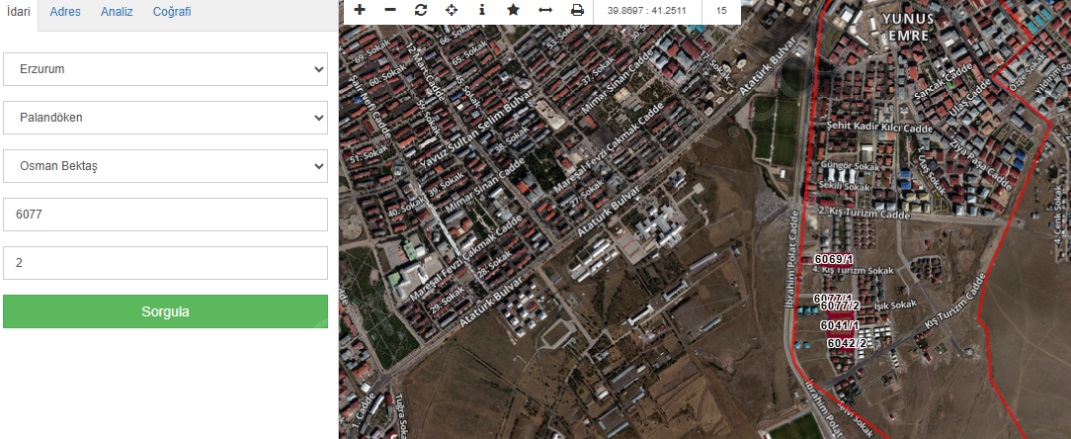Open the Adres tab
The height and width of the screenshot is (439, 1071).
(x=65, y=13)
